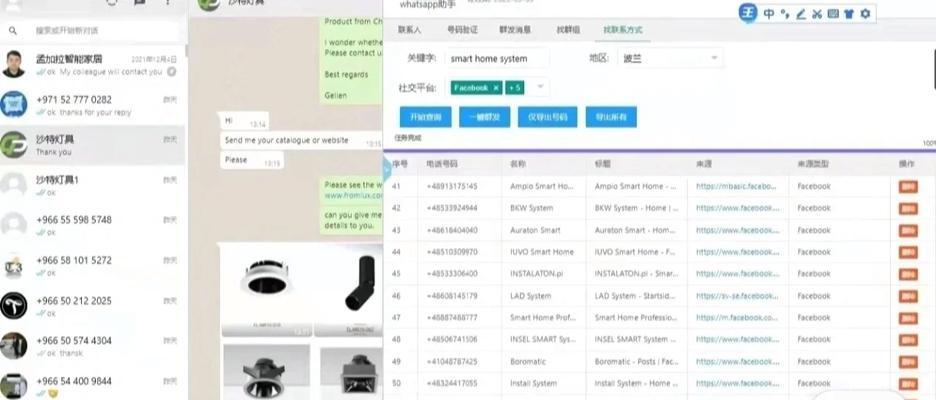Open chat 孟加拉智能家居

(93, 64)
